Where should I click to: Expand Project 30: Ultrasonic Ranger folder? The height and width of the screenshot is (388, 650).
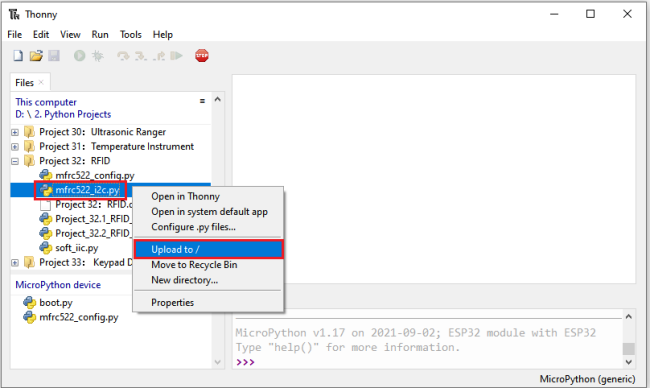[15, 133]
